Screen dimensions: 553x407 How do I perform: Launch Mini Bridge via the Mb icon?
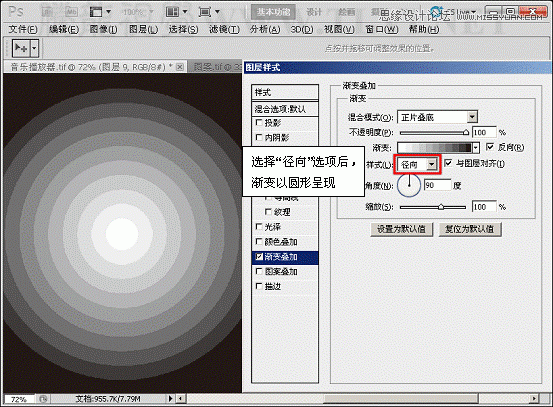pyautogui.click(x=72, y=12)
